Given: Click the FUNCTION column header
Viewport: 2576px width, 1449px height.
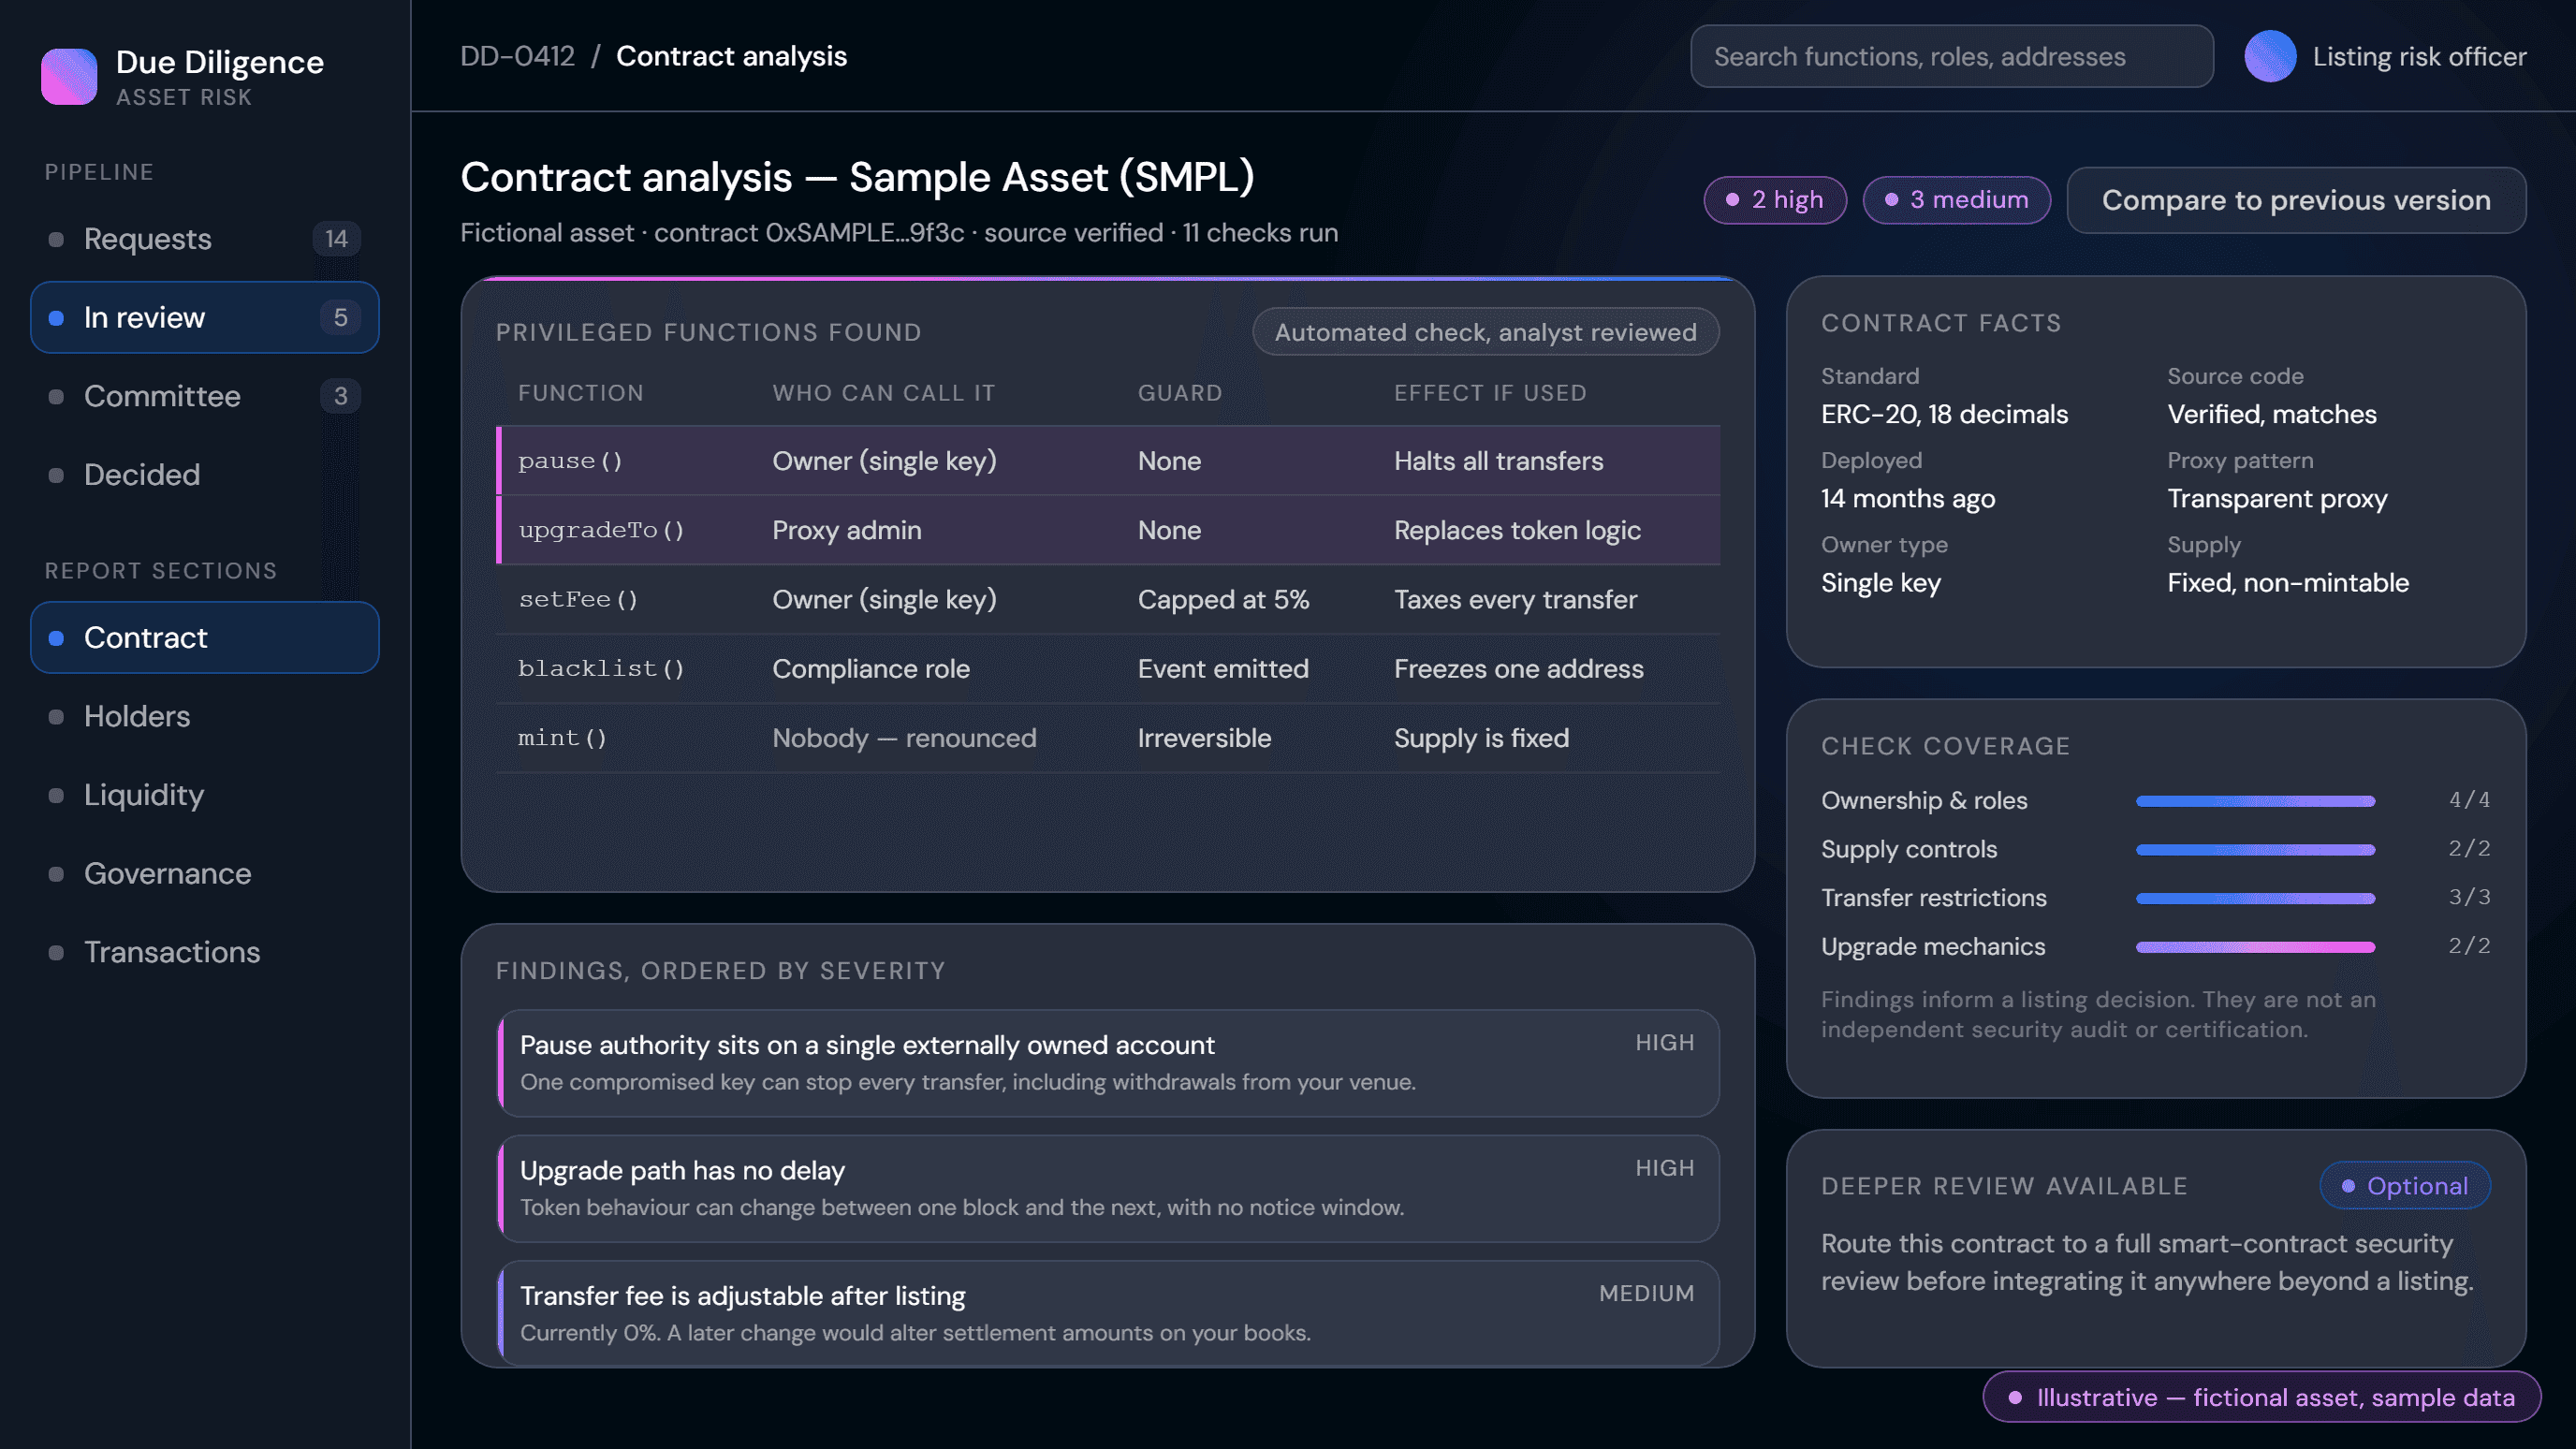Looking at the screenshot, I should pyautogui.click(x=580, y=393).
